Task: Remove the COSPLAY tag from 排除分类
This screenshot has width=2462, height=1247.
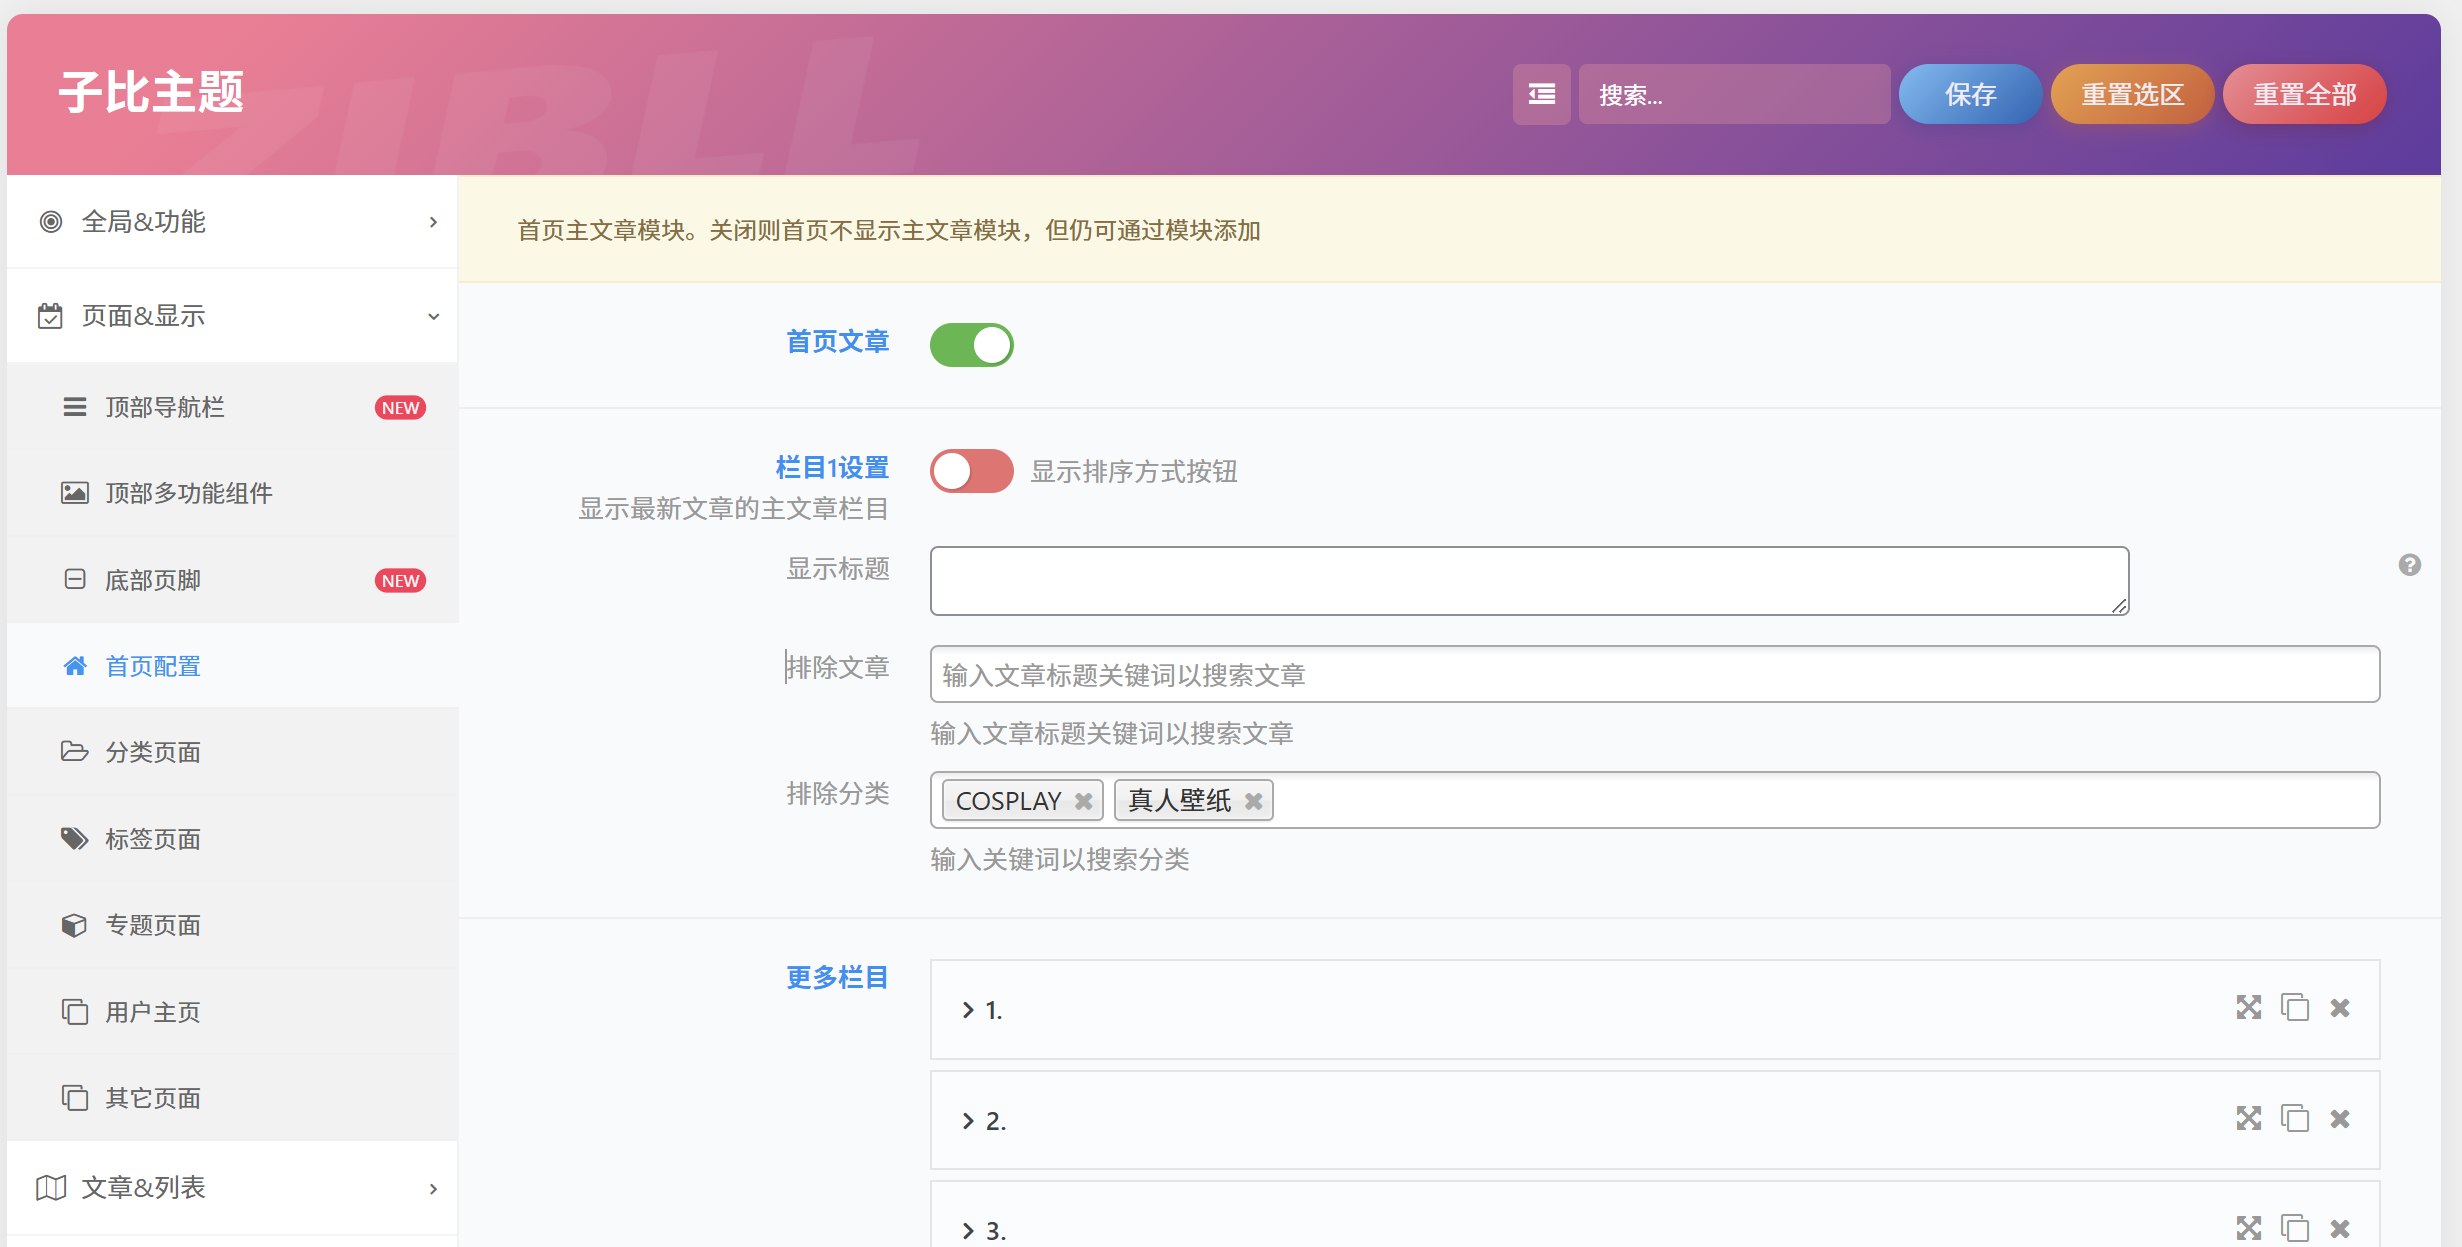Action: (1083, 800)
